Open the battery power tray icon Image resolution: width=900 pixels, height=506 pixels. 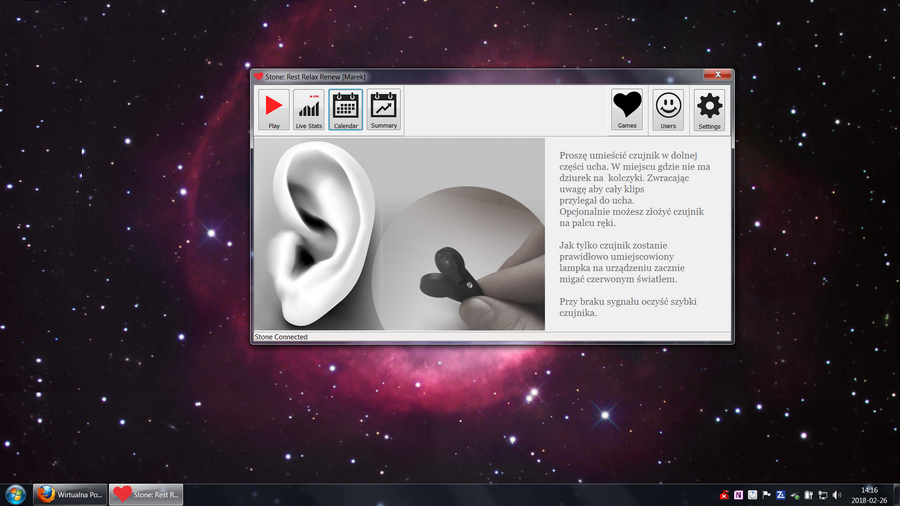pos(809,495)
